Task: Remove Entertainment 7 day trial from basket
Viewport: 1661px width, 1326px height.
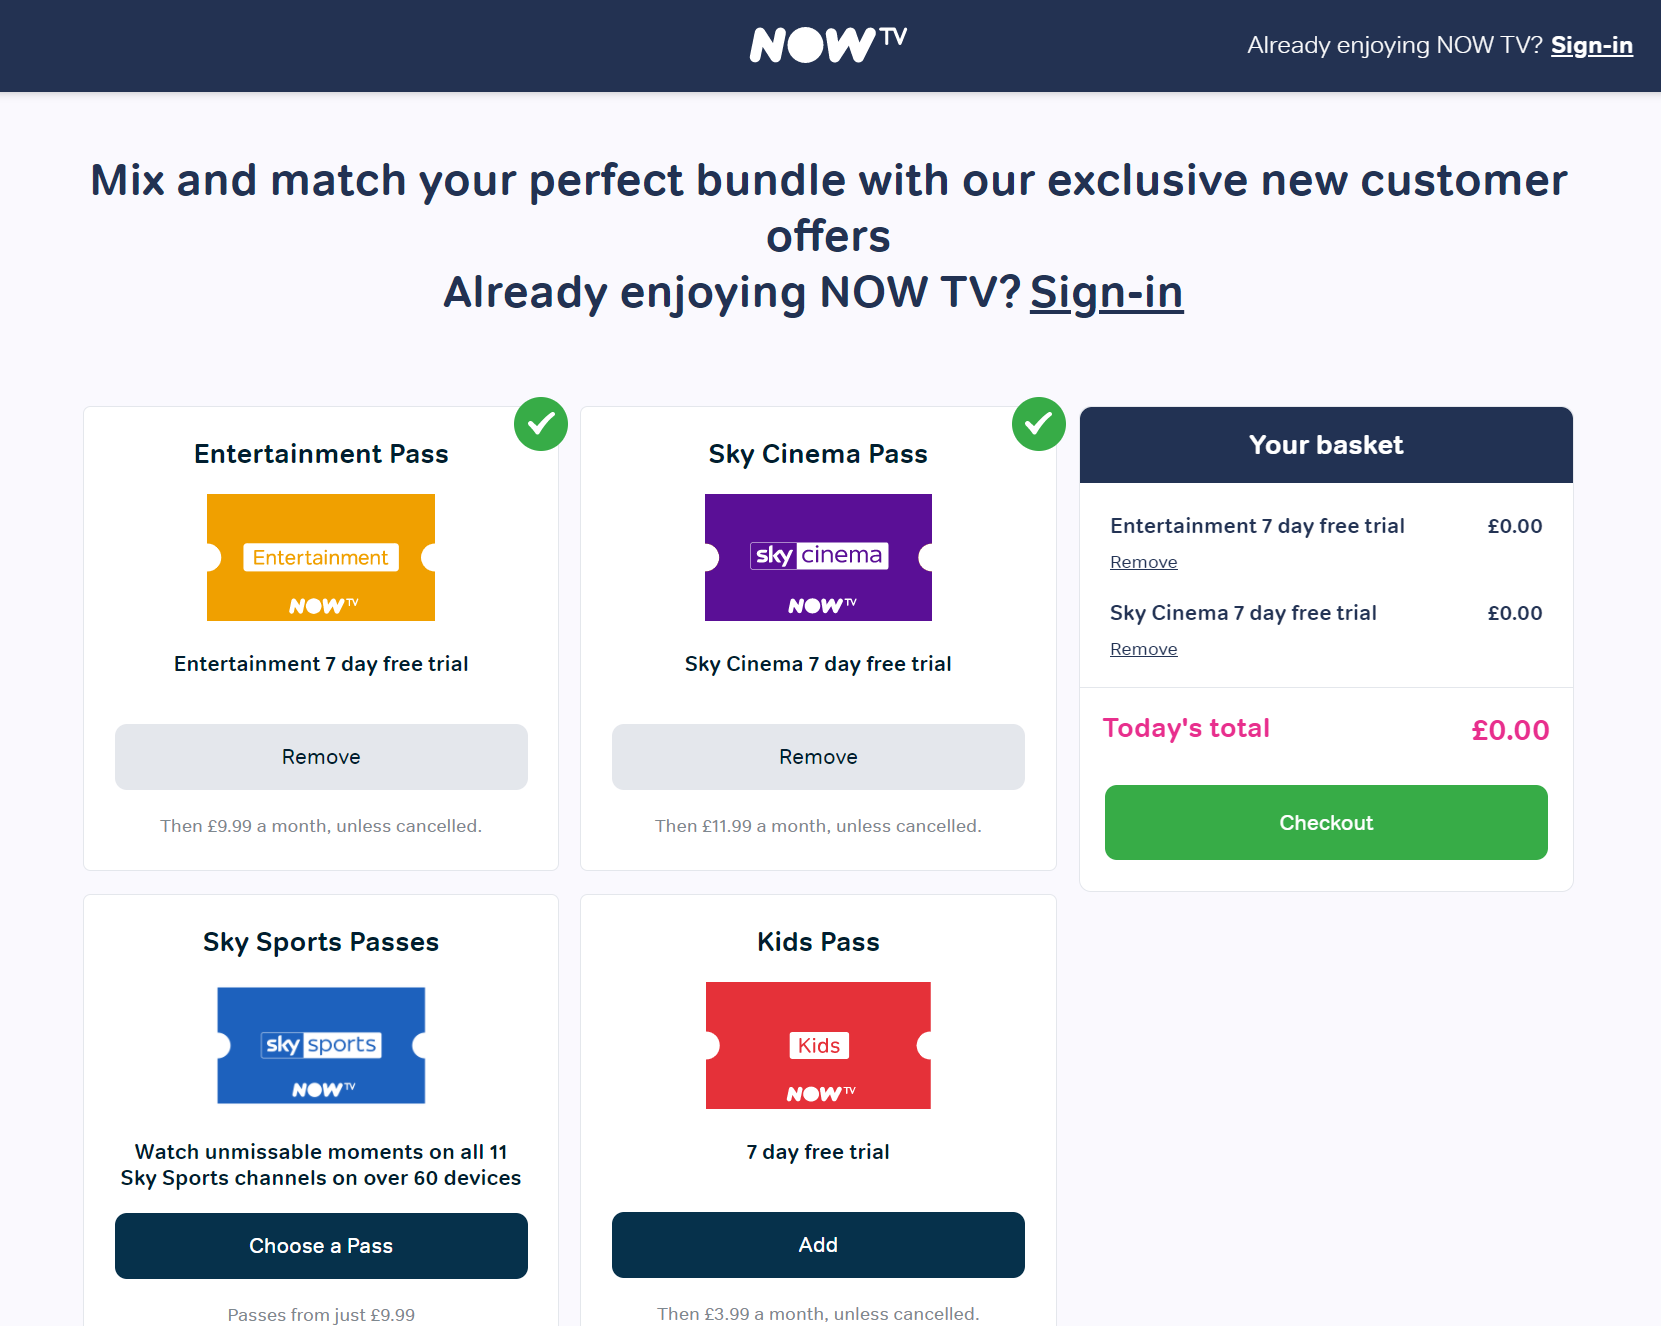Action: [1143, 562]
